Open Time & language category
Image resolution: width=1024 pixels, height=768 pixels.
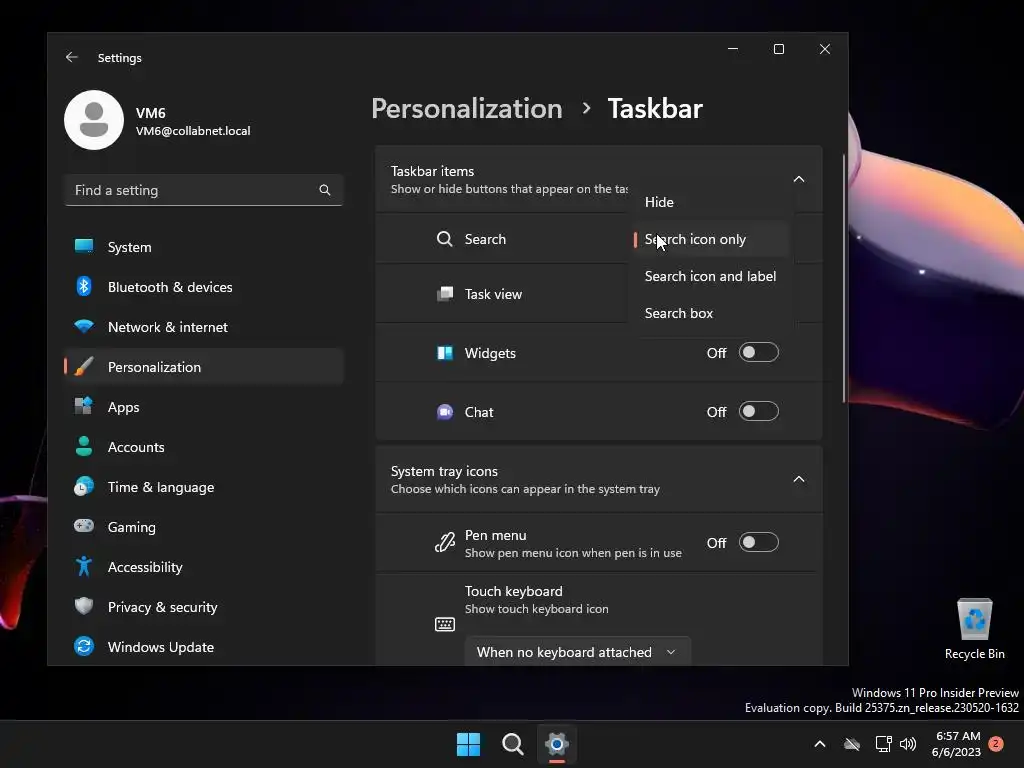(204, 487)
